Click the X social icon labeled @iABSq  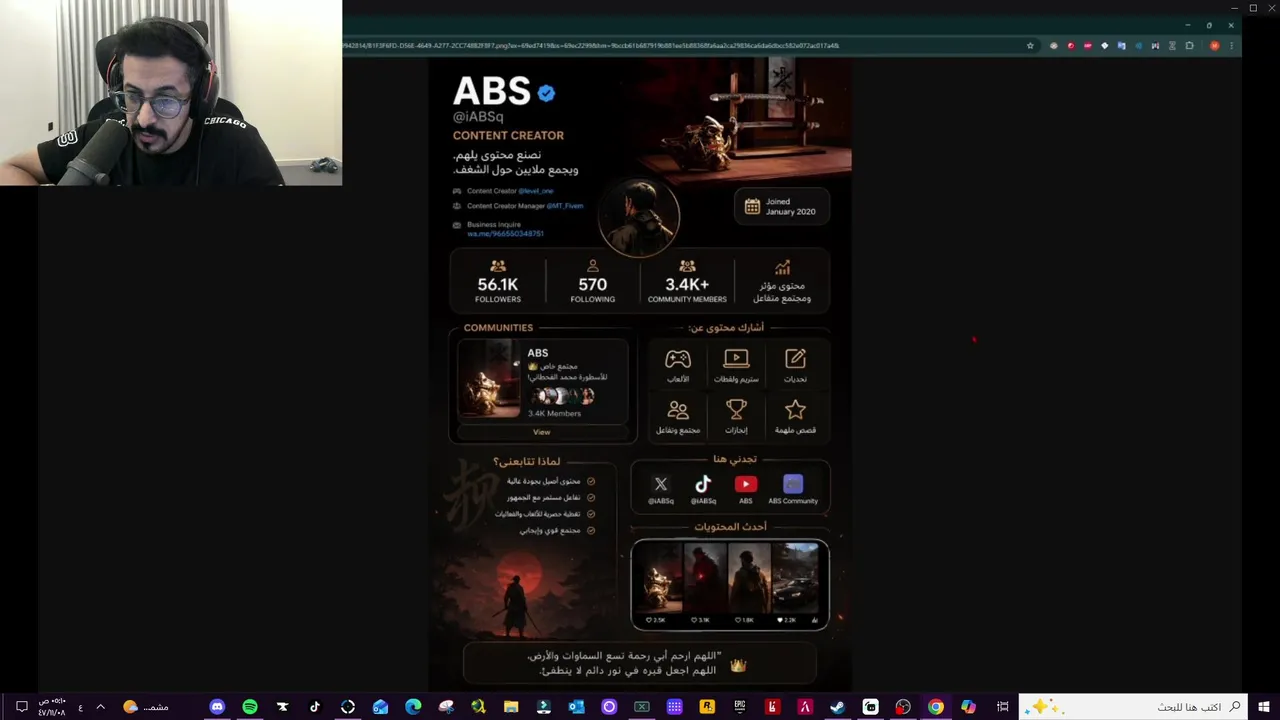(x=660, y=484)
